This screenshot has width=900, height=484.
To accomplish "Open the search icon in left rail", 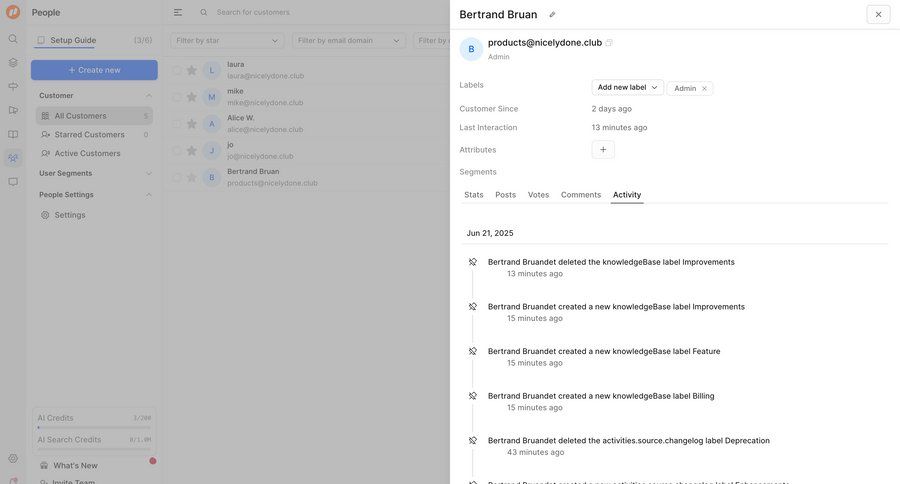I will click(x=13, y=39).
